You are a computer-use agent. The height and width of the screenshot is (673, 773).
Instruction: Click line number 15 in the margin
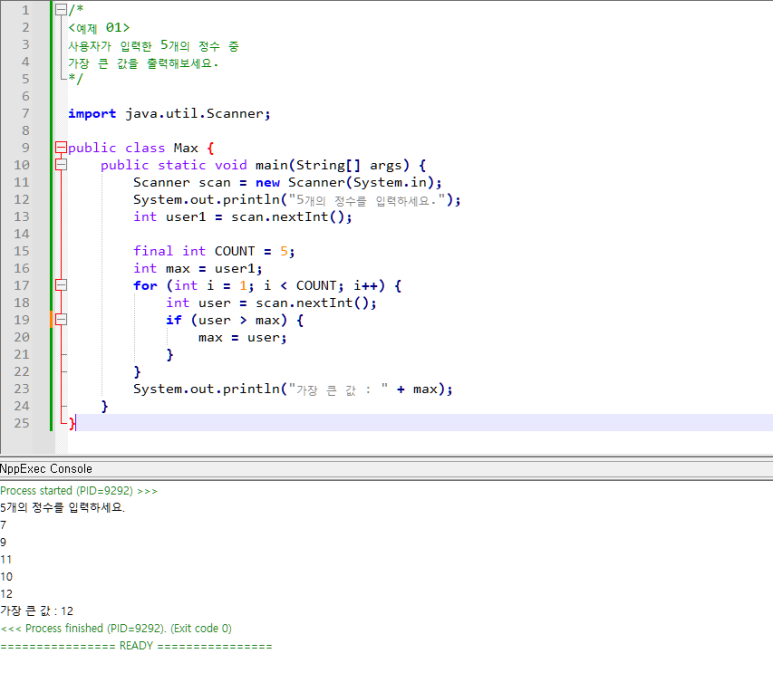[22, 251]
